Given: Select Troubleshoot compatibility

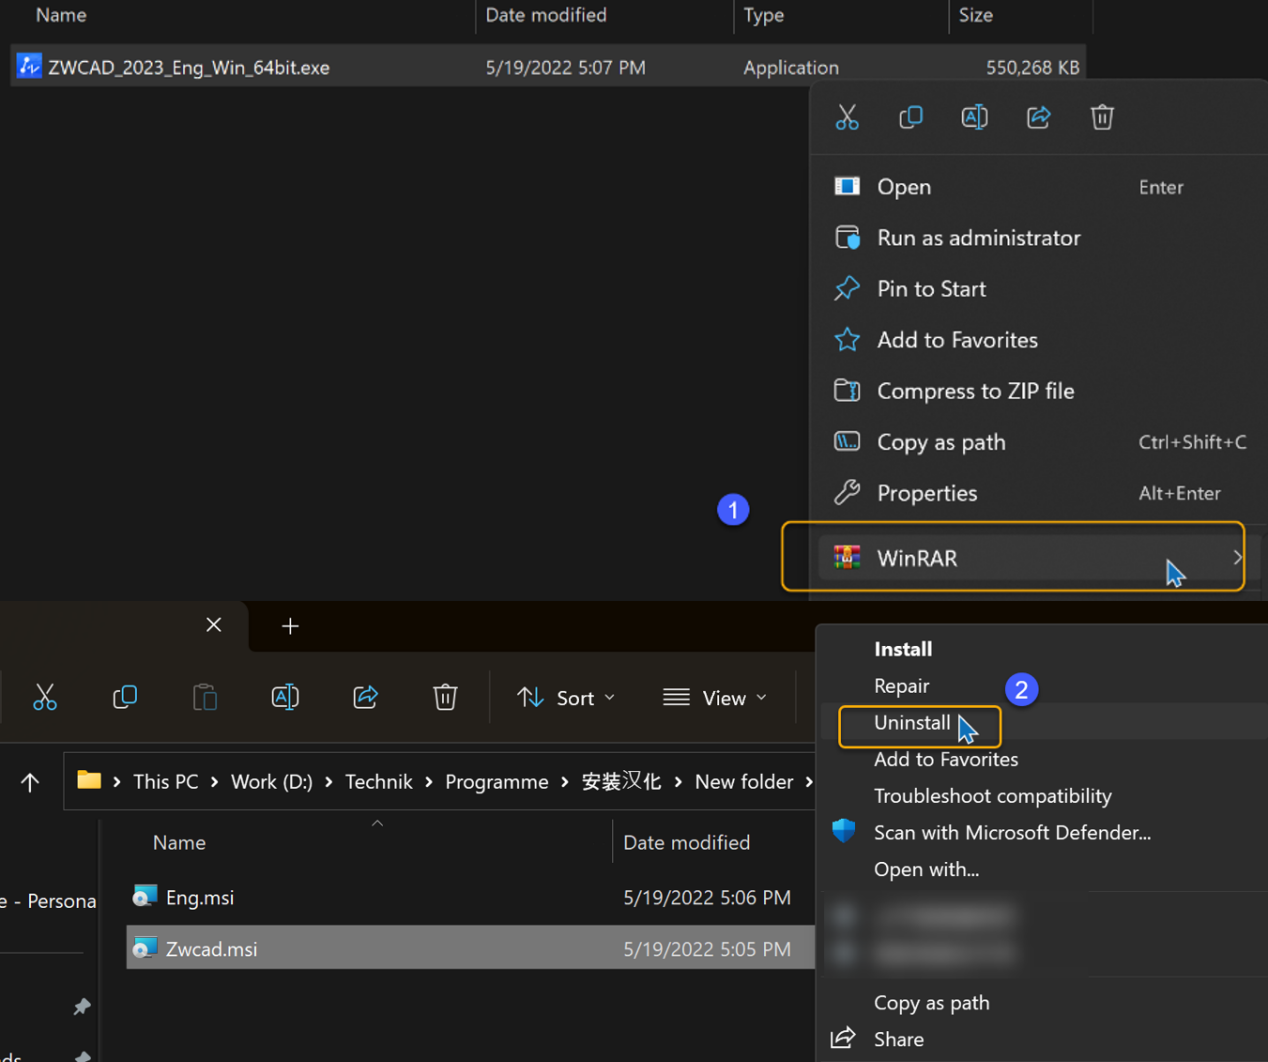Looking at the screenshot, I should [x=993, y=796].
